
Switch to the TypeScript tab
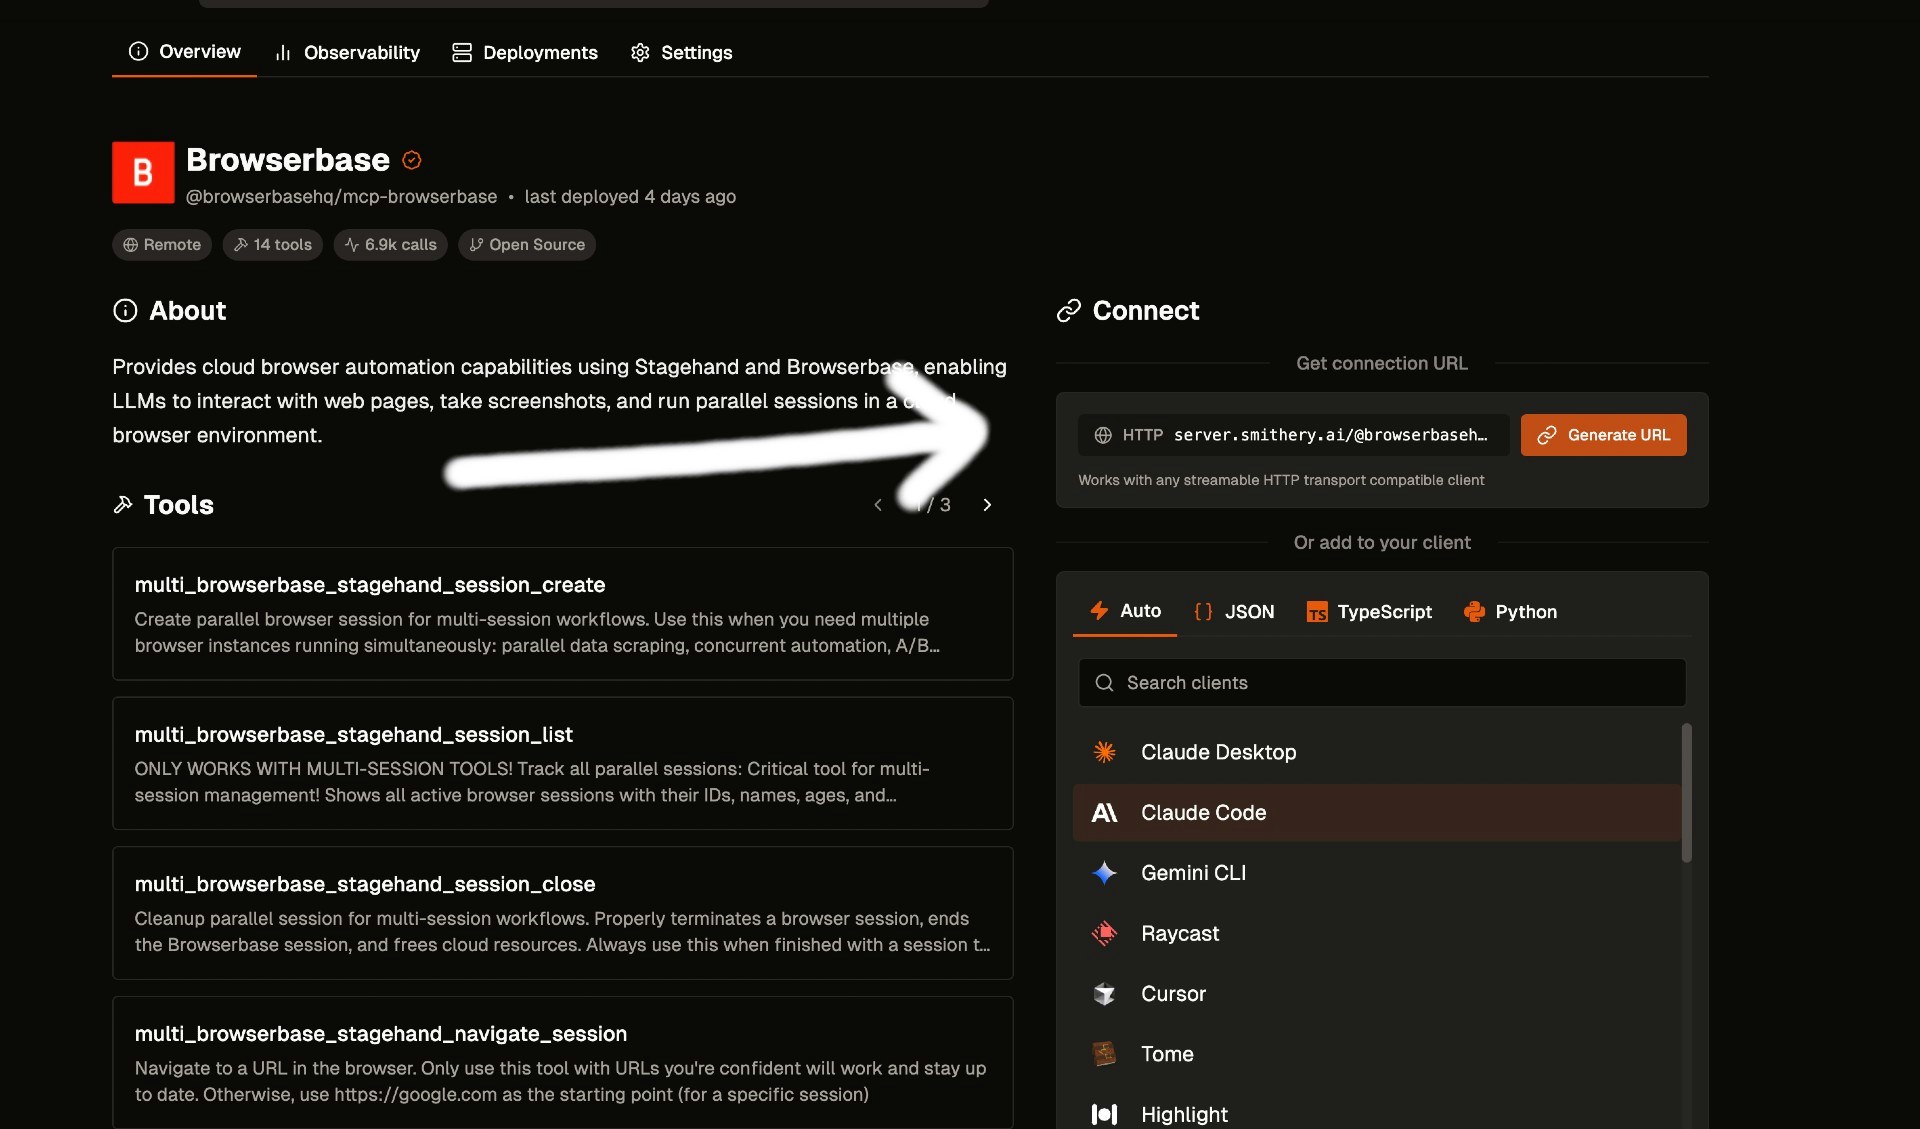1368,612
